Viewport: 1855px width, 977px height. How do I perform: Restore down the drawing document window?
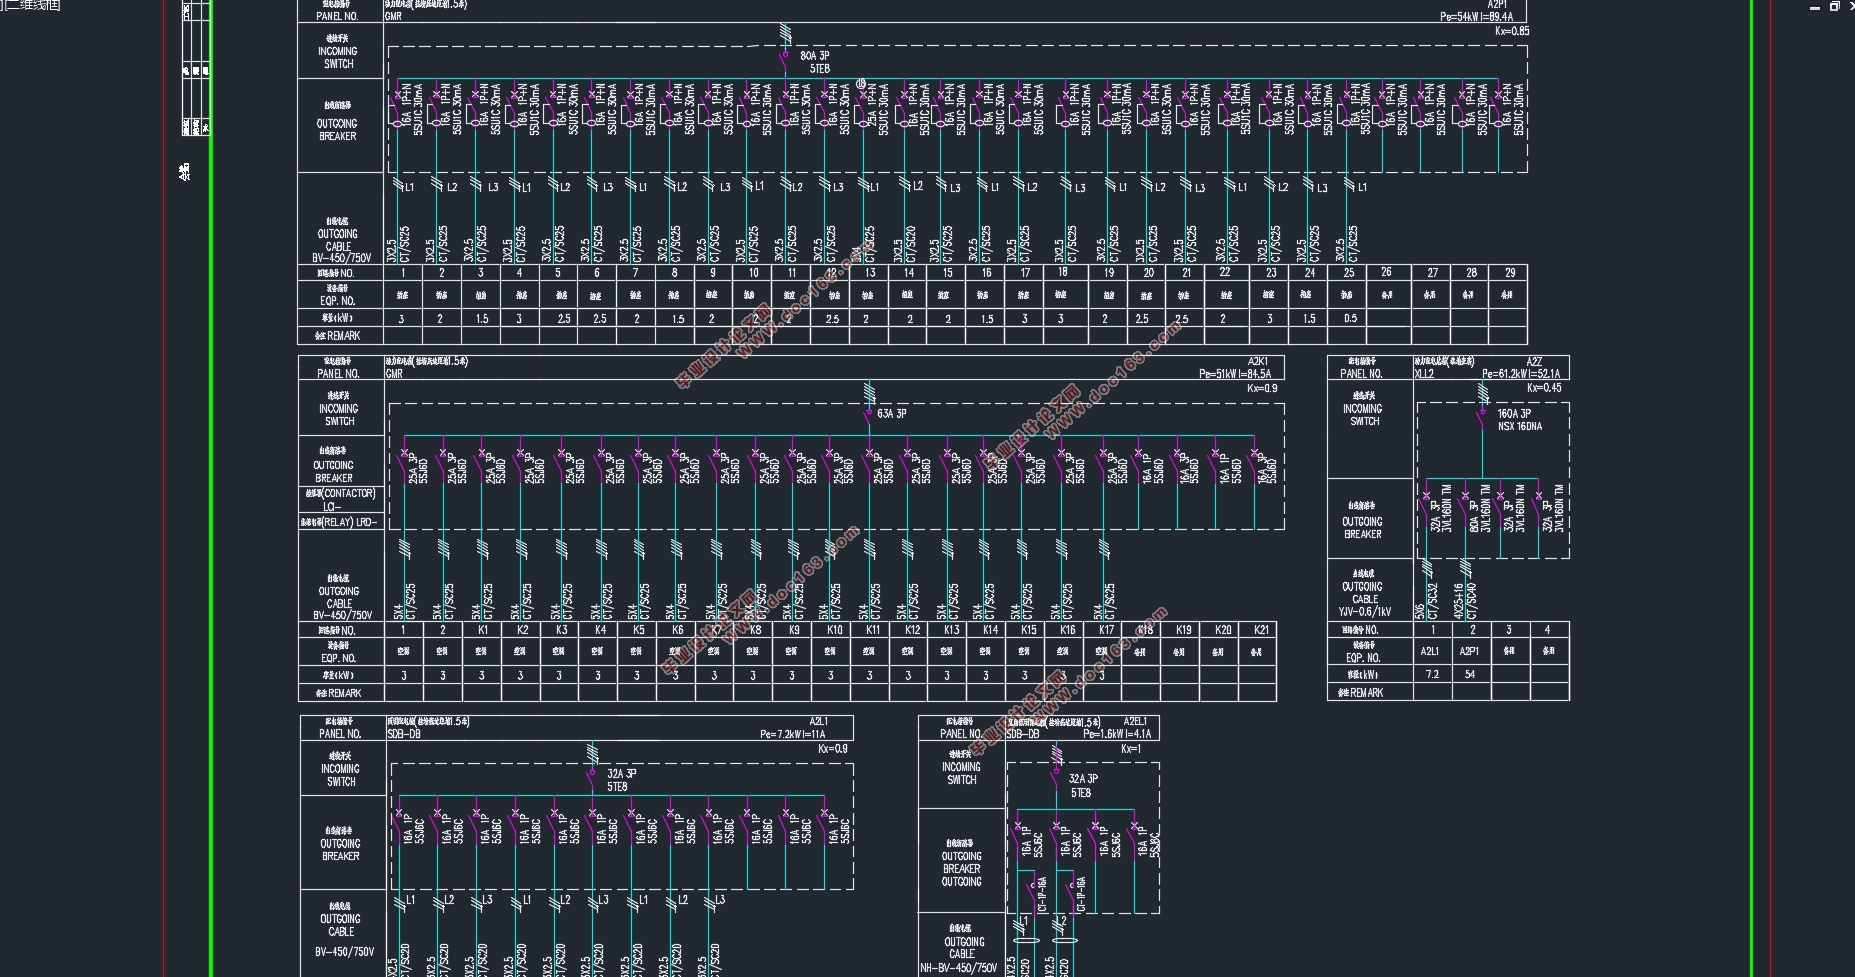1834,7
